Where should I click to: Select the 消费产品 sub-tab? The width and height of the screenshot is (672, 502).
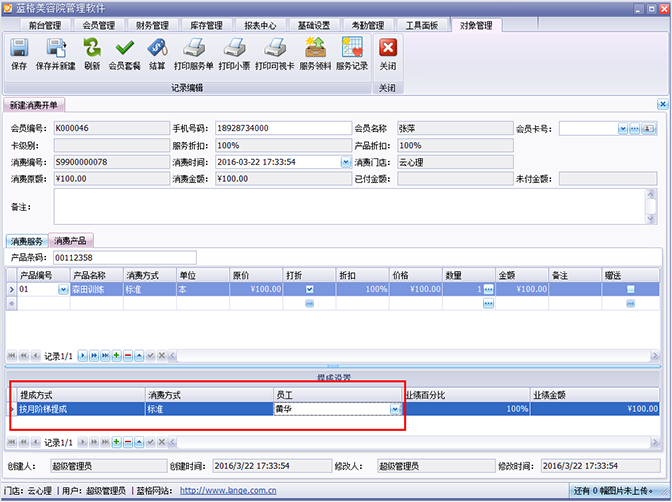(70, 240)
